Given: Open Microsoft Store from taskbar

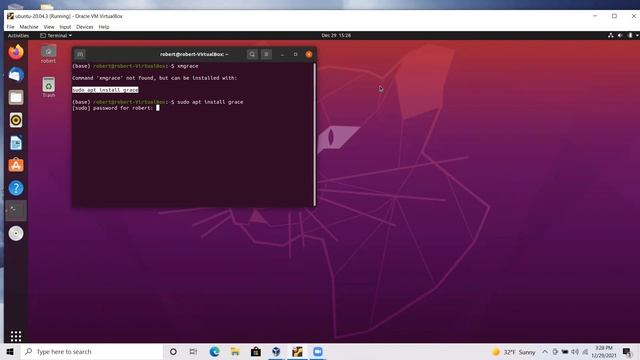Looking at the screenshot, I should pos(256,351).
